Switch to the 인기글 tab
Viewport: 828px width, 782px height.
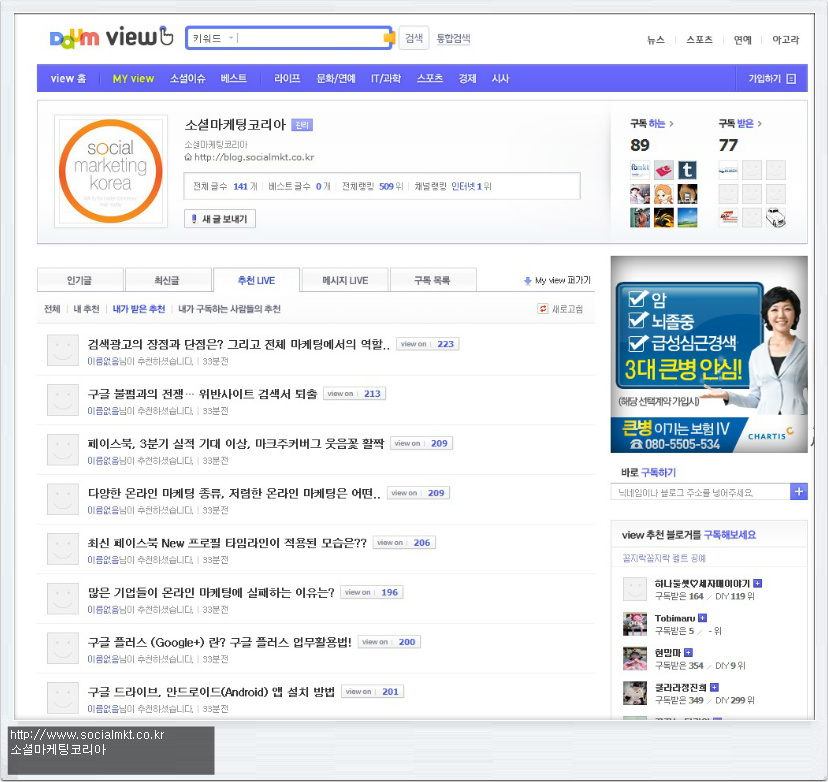point(80,280)
